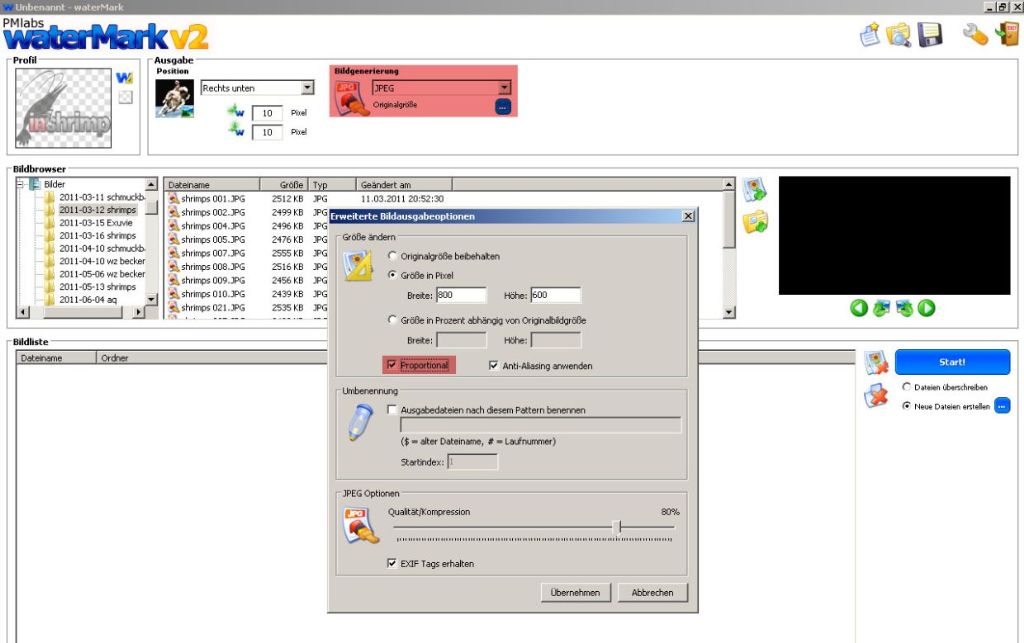Open the Rechts unten position dropdown
Image resolution: width=1024 pixels, height=643 pixels.
click(307, 88)
